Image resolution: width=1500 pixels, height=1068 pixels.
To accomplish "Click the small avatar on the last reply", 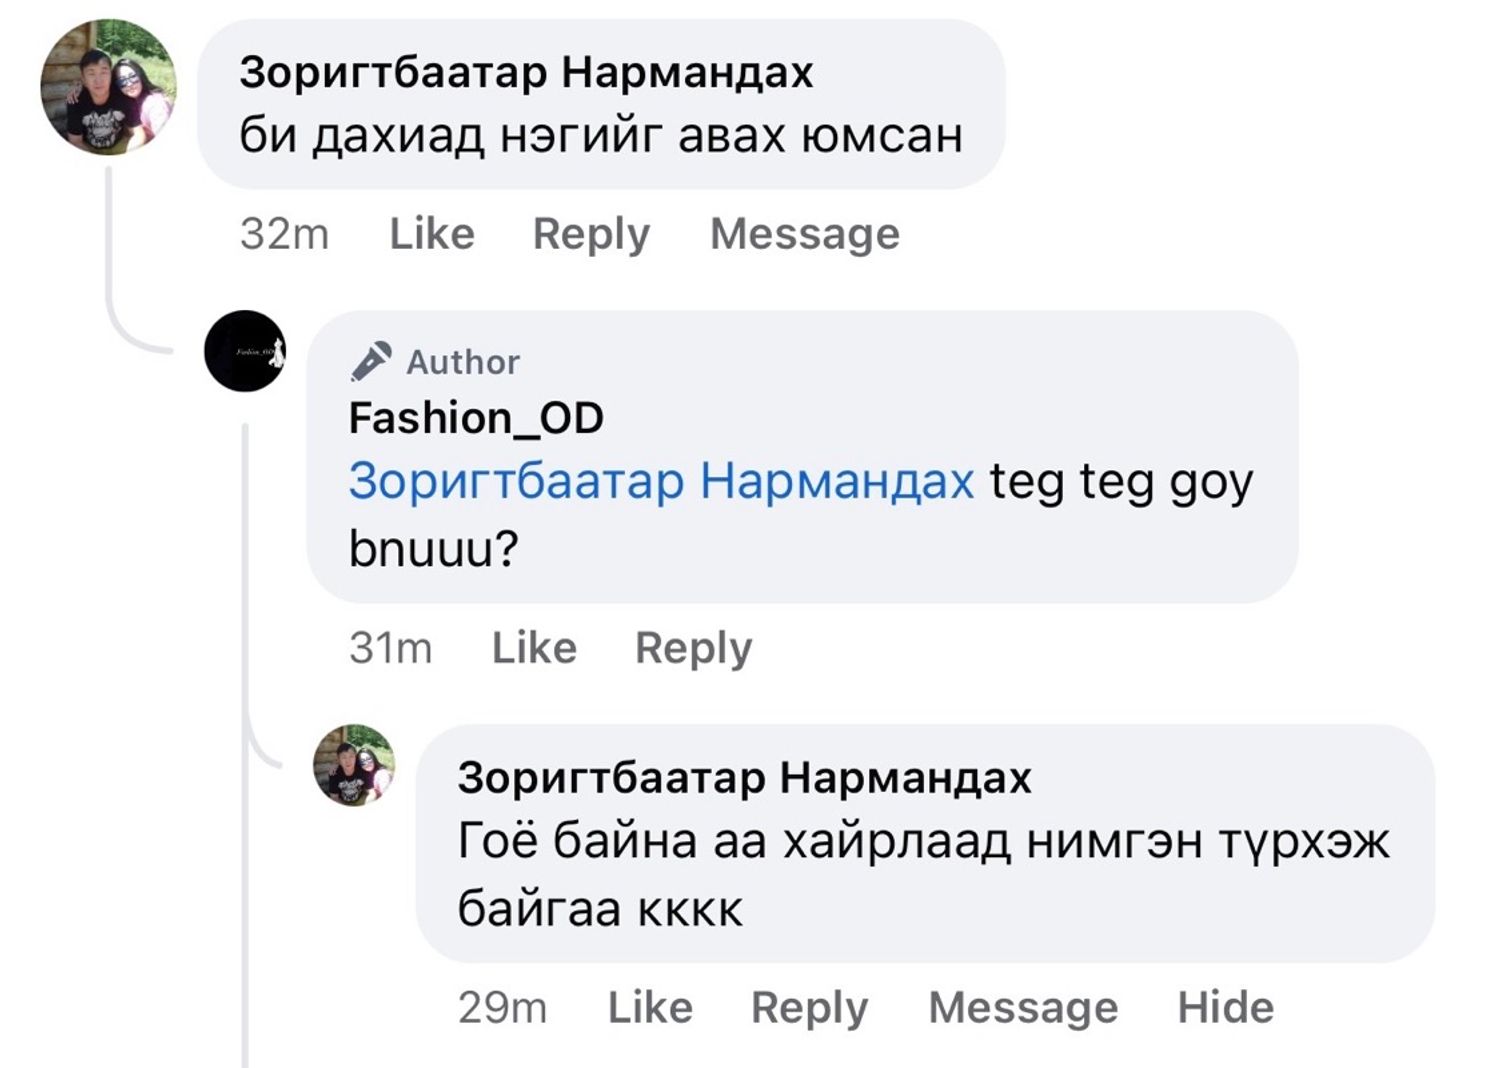I will click(354, 765).
